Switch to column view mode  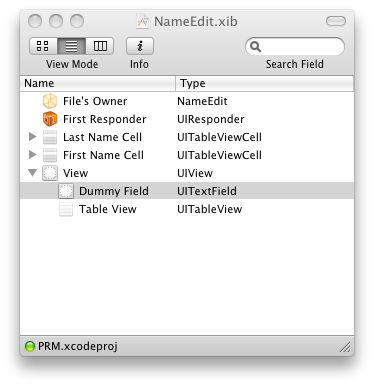coord(100,46)
